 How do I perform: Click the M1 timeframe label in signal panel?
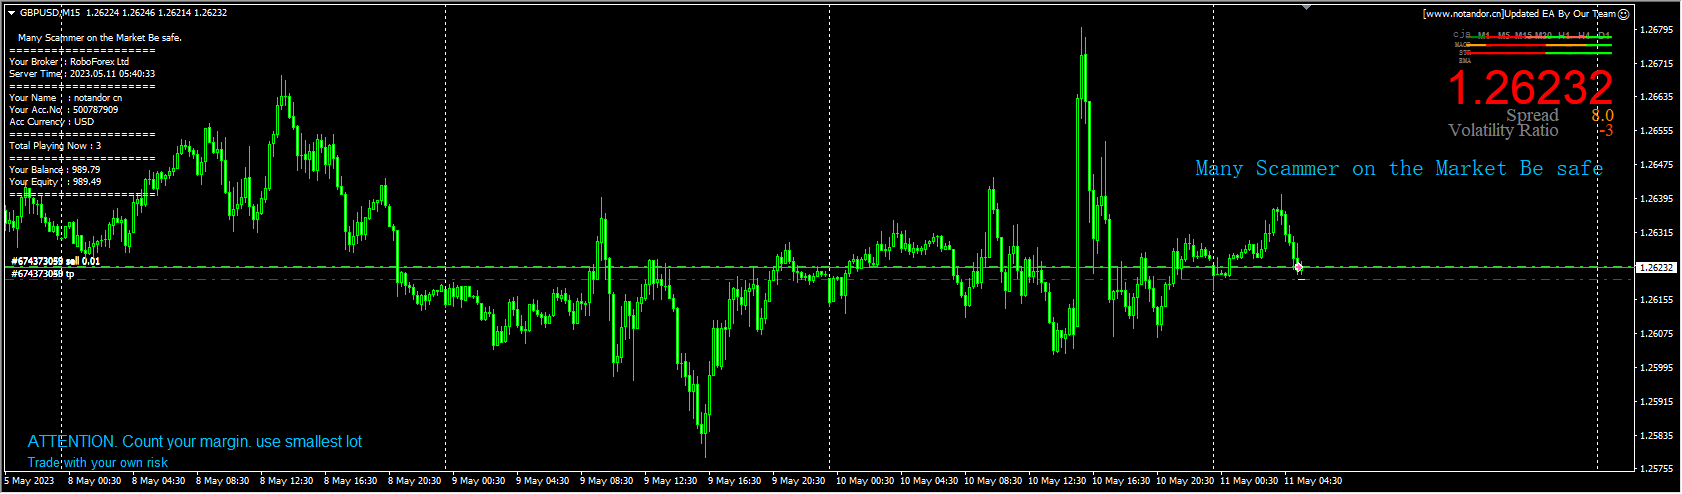1484,35
